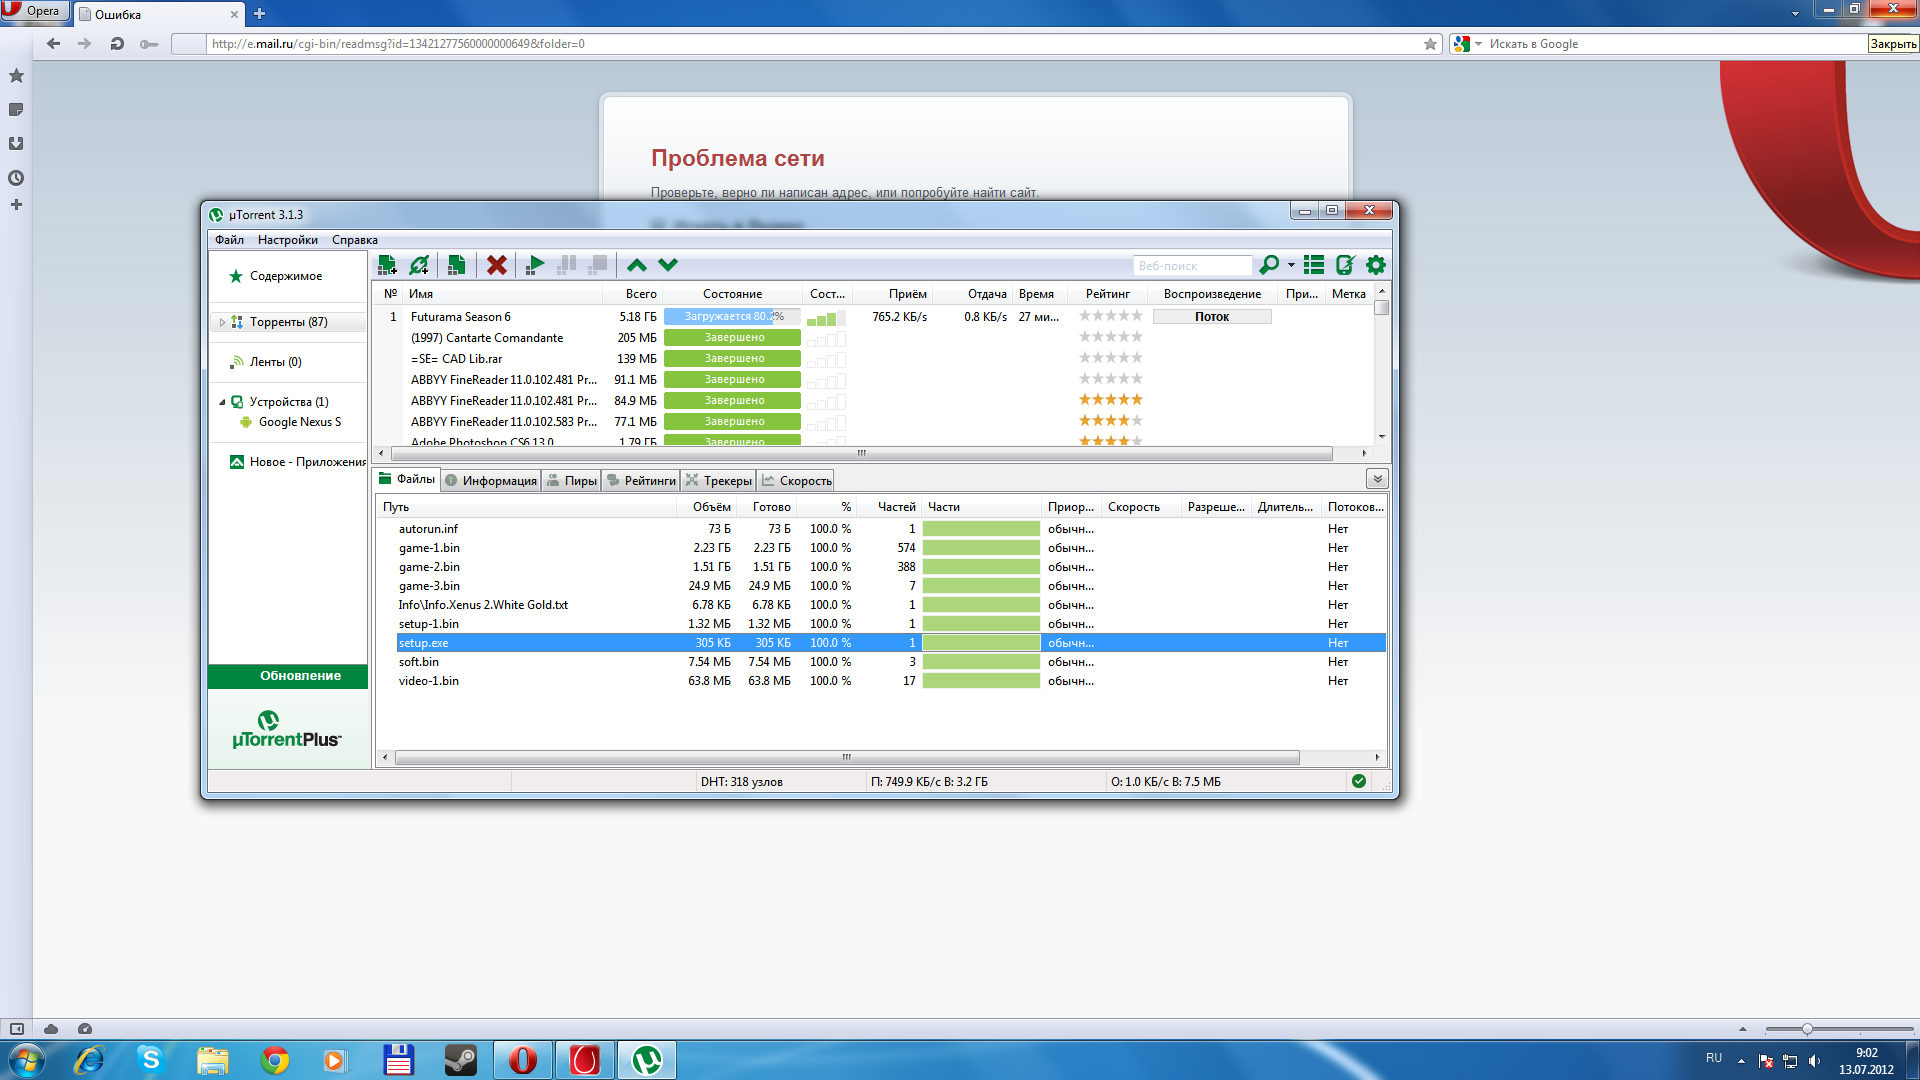This screenshot has height=1080, width=1920.
Task: Pause the torrent via toolbar pause icon
Action: (x=566, y=265)
